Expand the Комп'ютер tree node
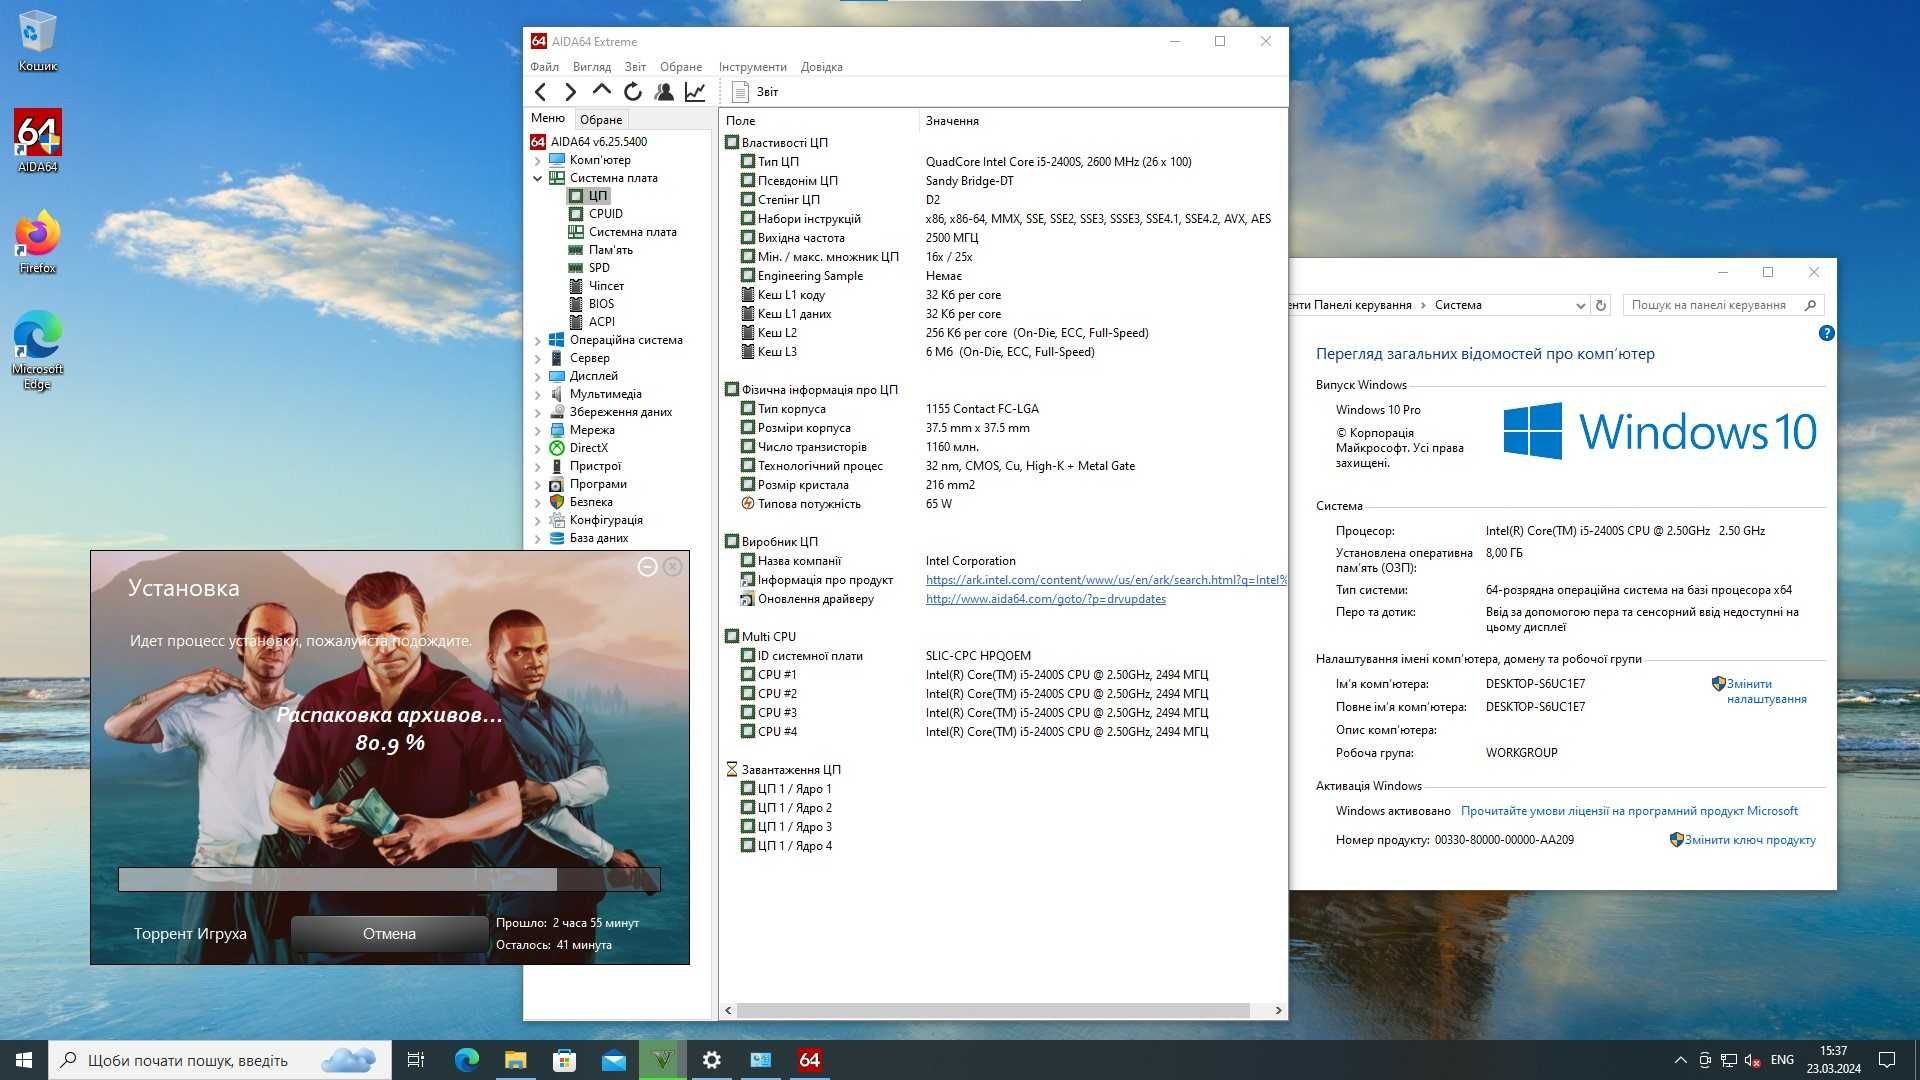The width and height of the screenshot is (1920, 1080). (x=537, y=160)
